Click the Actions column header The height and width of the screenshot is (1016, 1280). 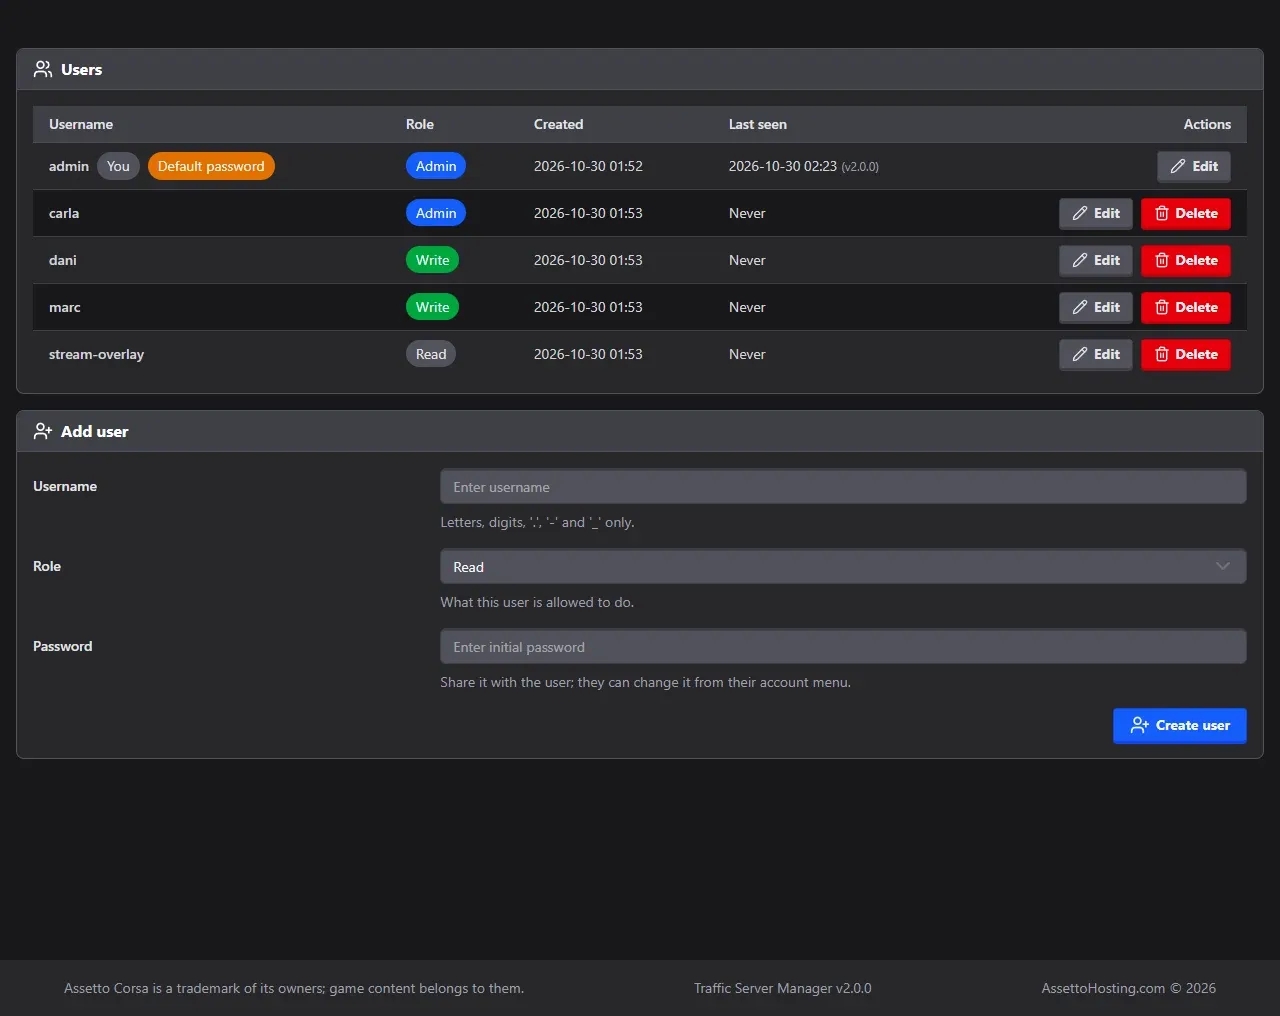(x=1207, y=124)
